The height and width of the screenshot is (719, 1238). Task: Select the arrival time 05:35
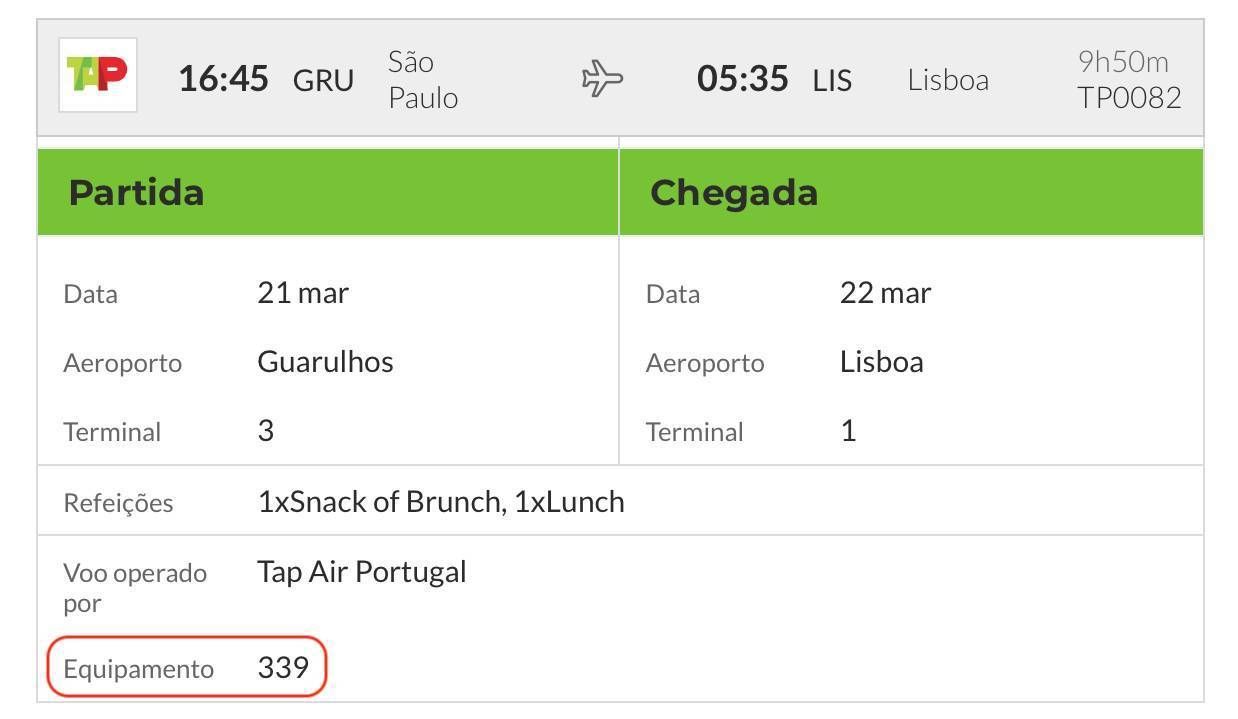pos(743,79)
